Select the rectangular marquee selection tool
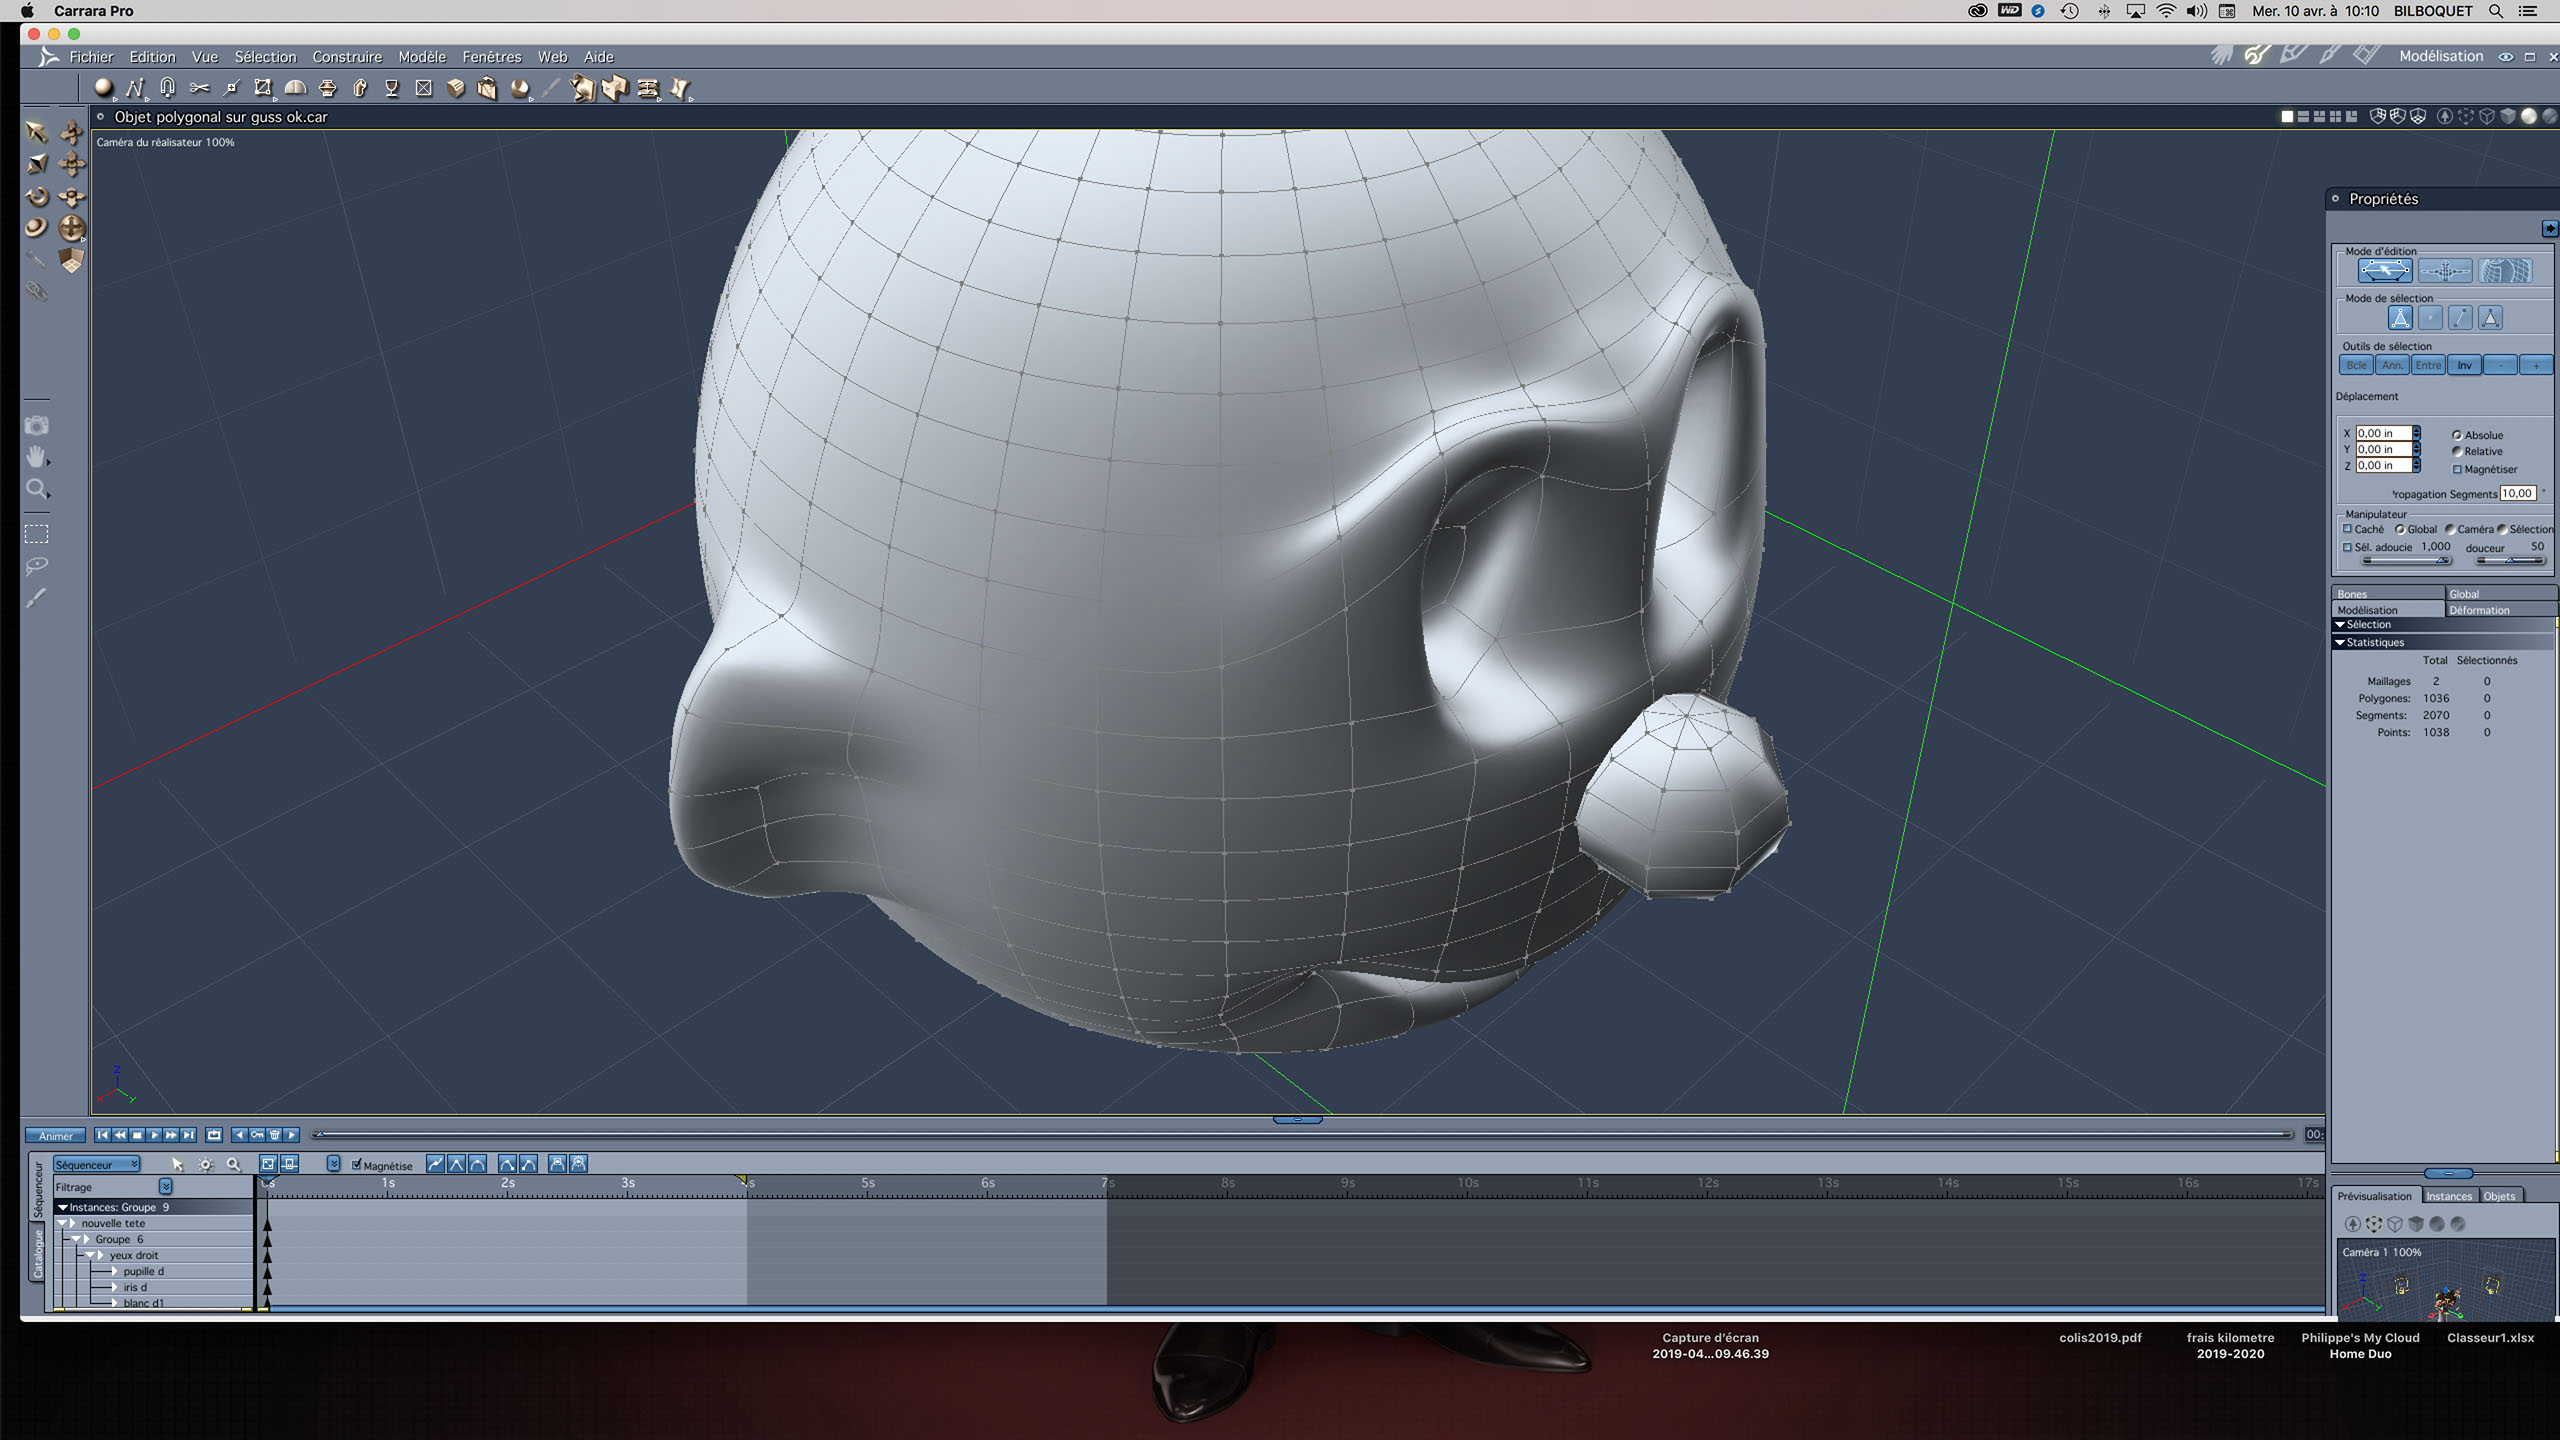The image size is (2560, 1440). click(36, 534)
